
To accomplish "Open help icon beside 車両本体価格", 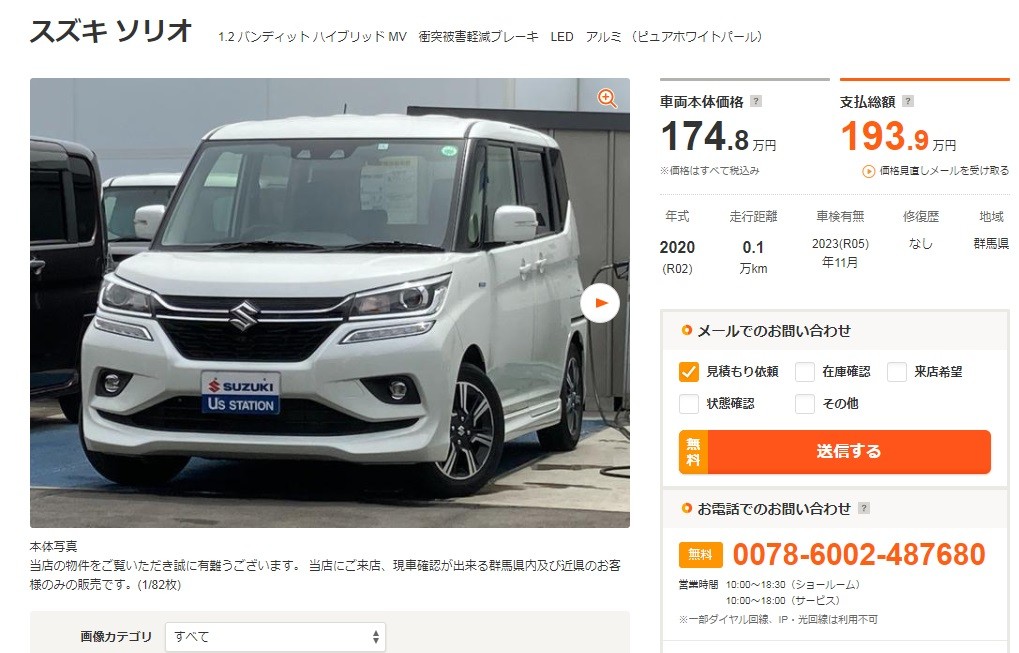I will (756, 101).
